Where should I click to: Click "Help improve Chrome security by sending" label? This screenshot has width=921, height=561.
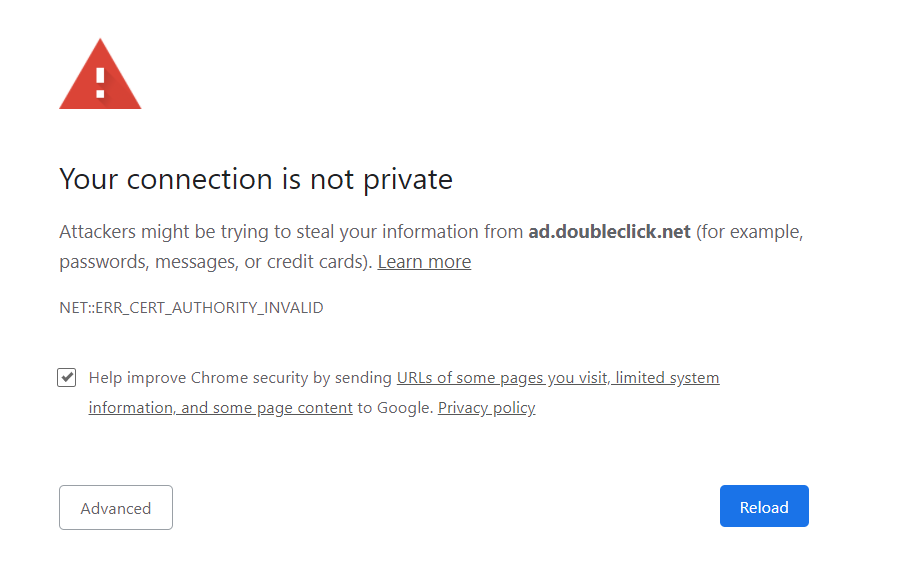coord(240,378)
